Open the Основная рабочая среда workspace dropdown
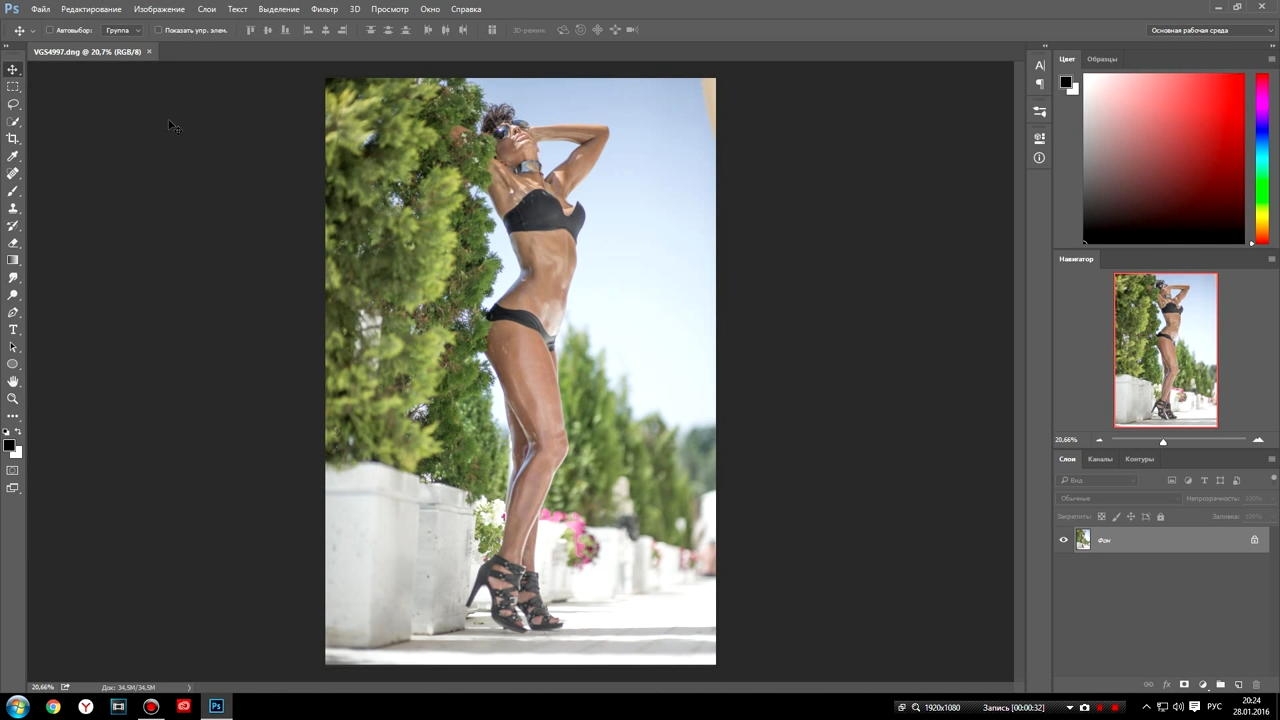 click(x=1212, y=30)
